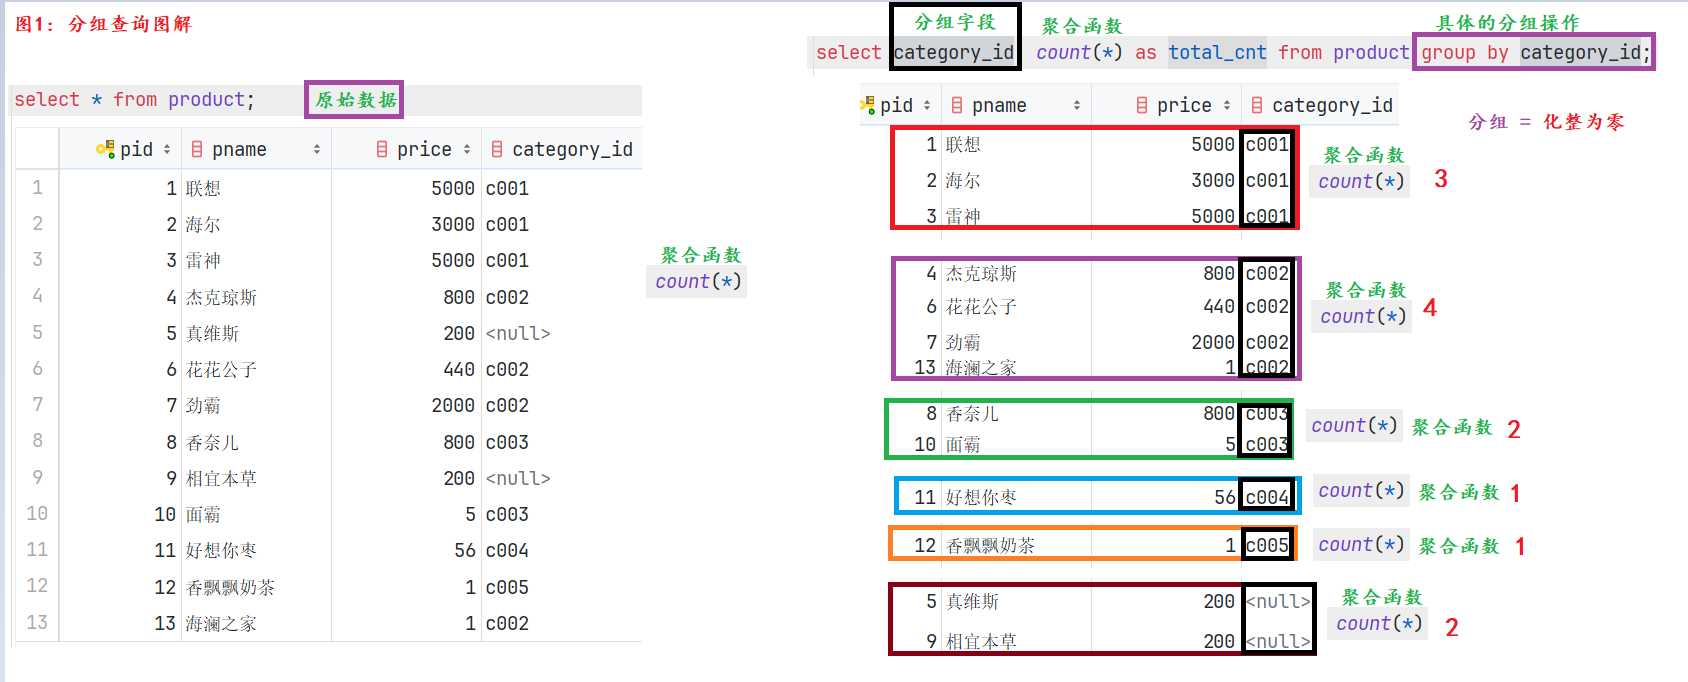
Task: Click price '3000' in the original data table
Action: (453, 224)
